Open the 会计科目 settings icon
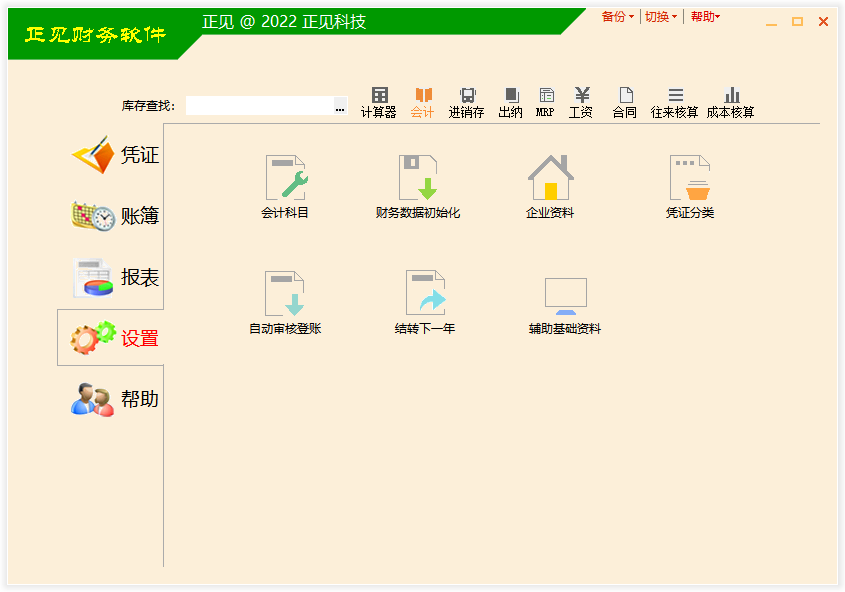The width and height of the screenshot is (845, 592). tap(286, 179)
